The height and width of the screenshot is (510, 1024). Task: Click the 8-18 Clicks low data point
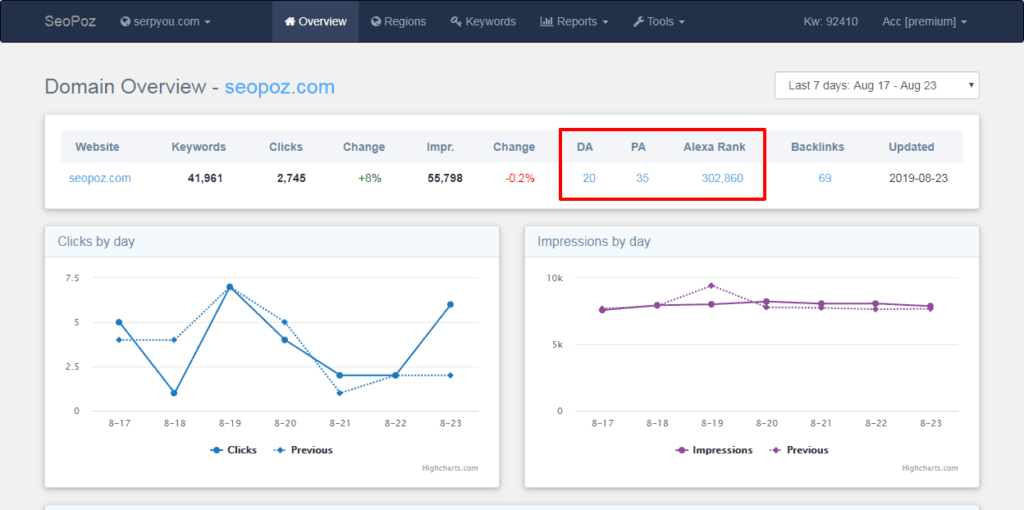click(174, 393)
